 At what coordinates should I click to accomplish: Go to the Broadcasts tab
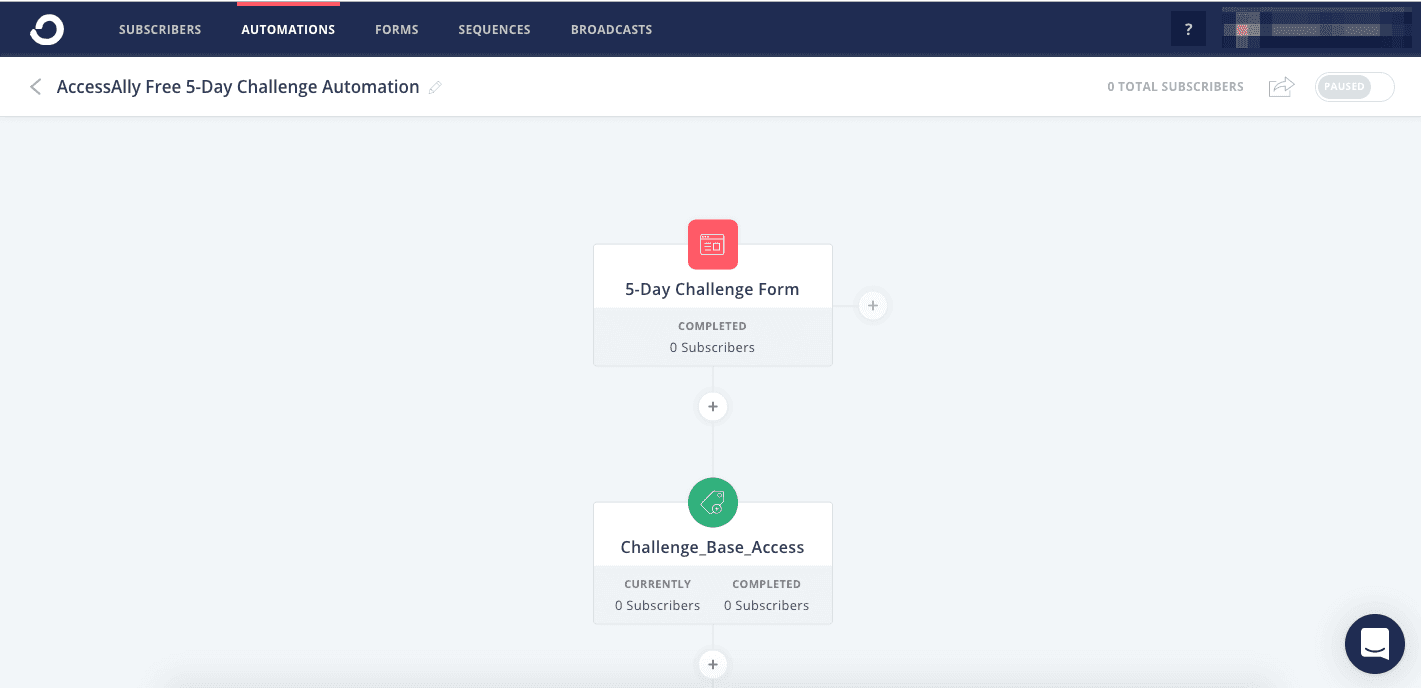[611, 30]
